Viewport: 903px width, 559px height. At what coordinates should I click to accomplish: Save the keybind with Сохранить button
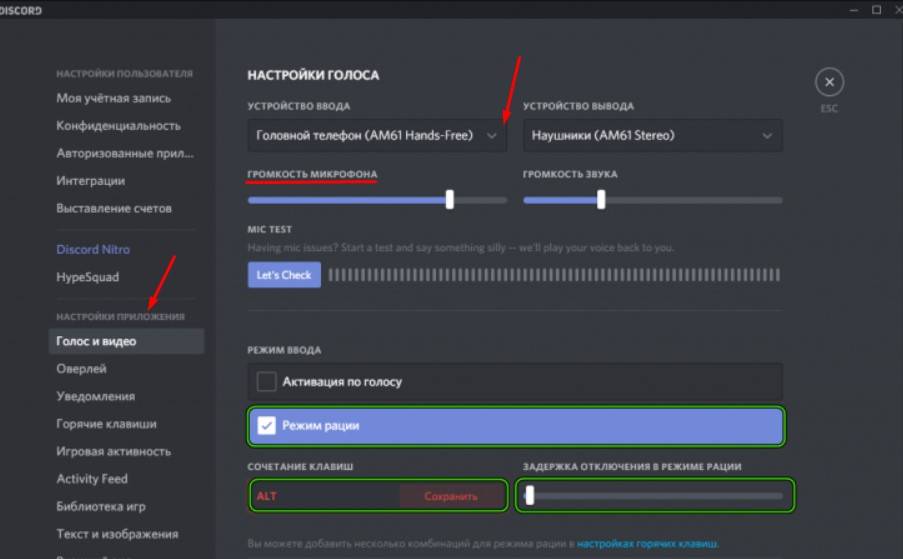click(x=451, y=496)
